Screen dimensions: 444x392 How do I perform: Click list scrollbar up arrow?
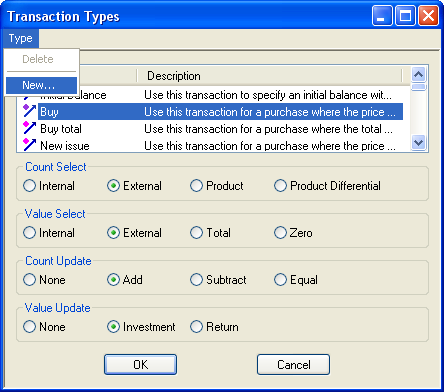click(x=418, y=74)
